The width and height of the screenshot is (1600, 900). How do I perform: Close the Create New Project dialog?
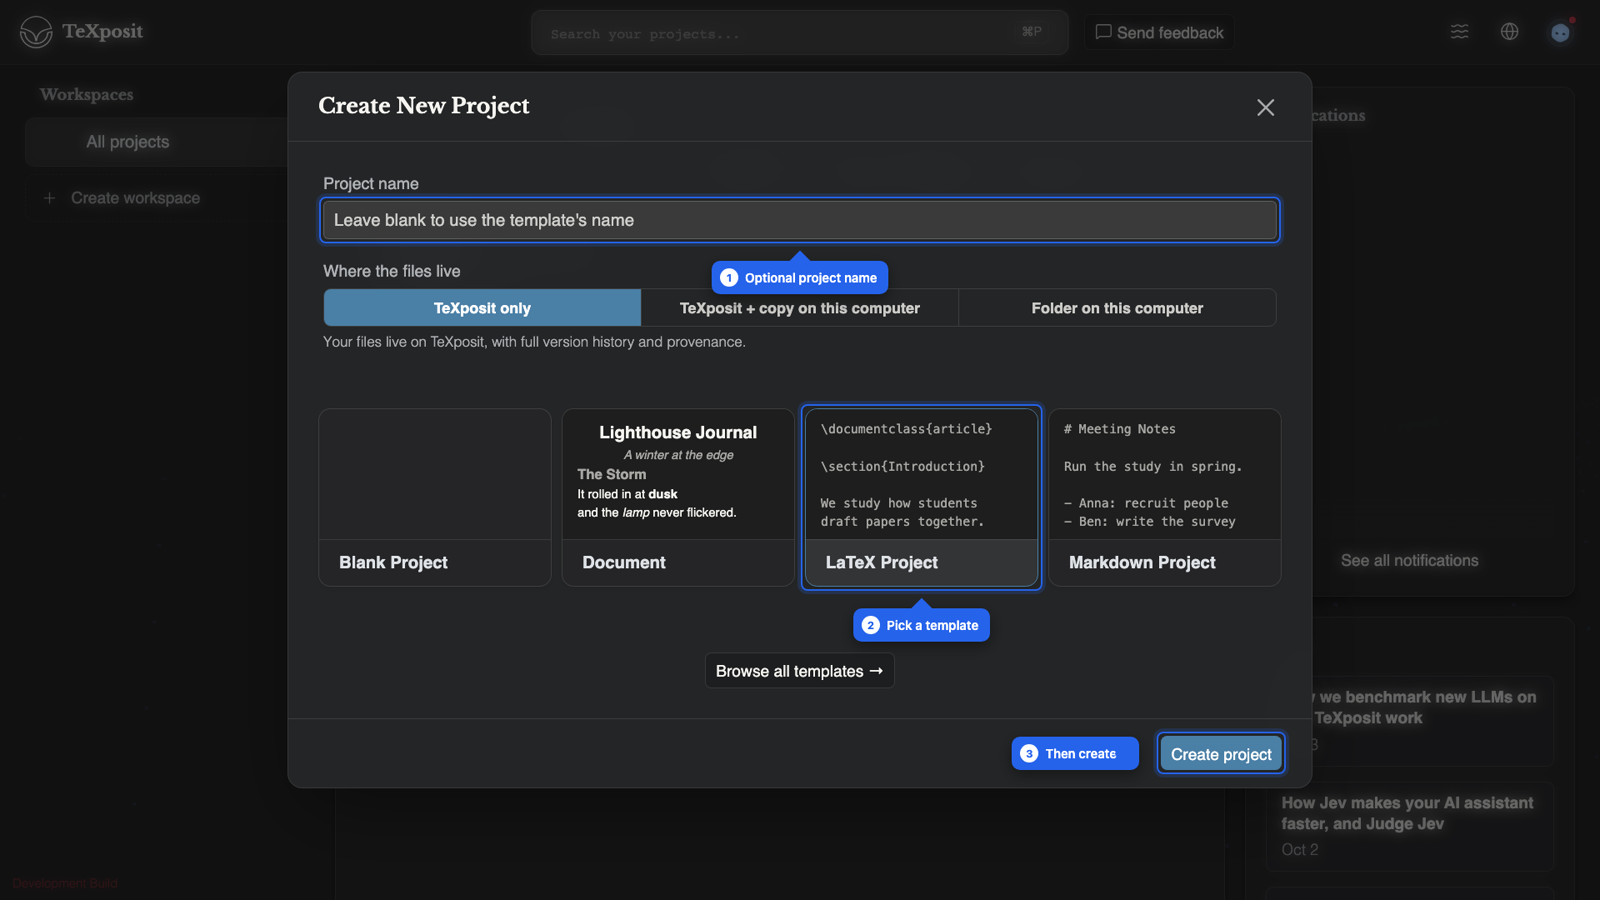click(x=1265, y=107)
